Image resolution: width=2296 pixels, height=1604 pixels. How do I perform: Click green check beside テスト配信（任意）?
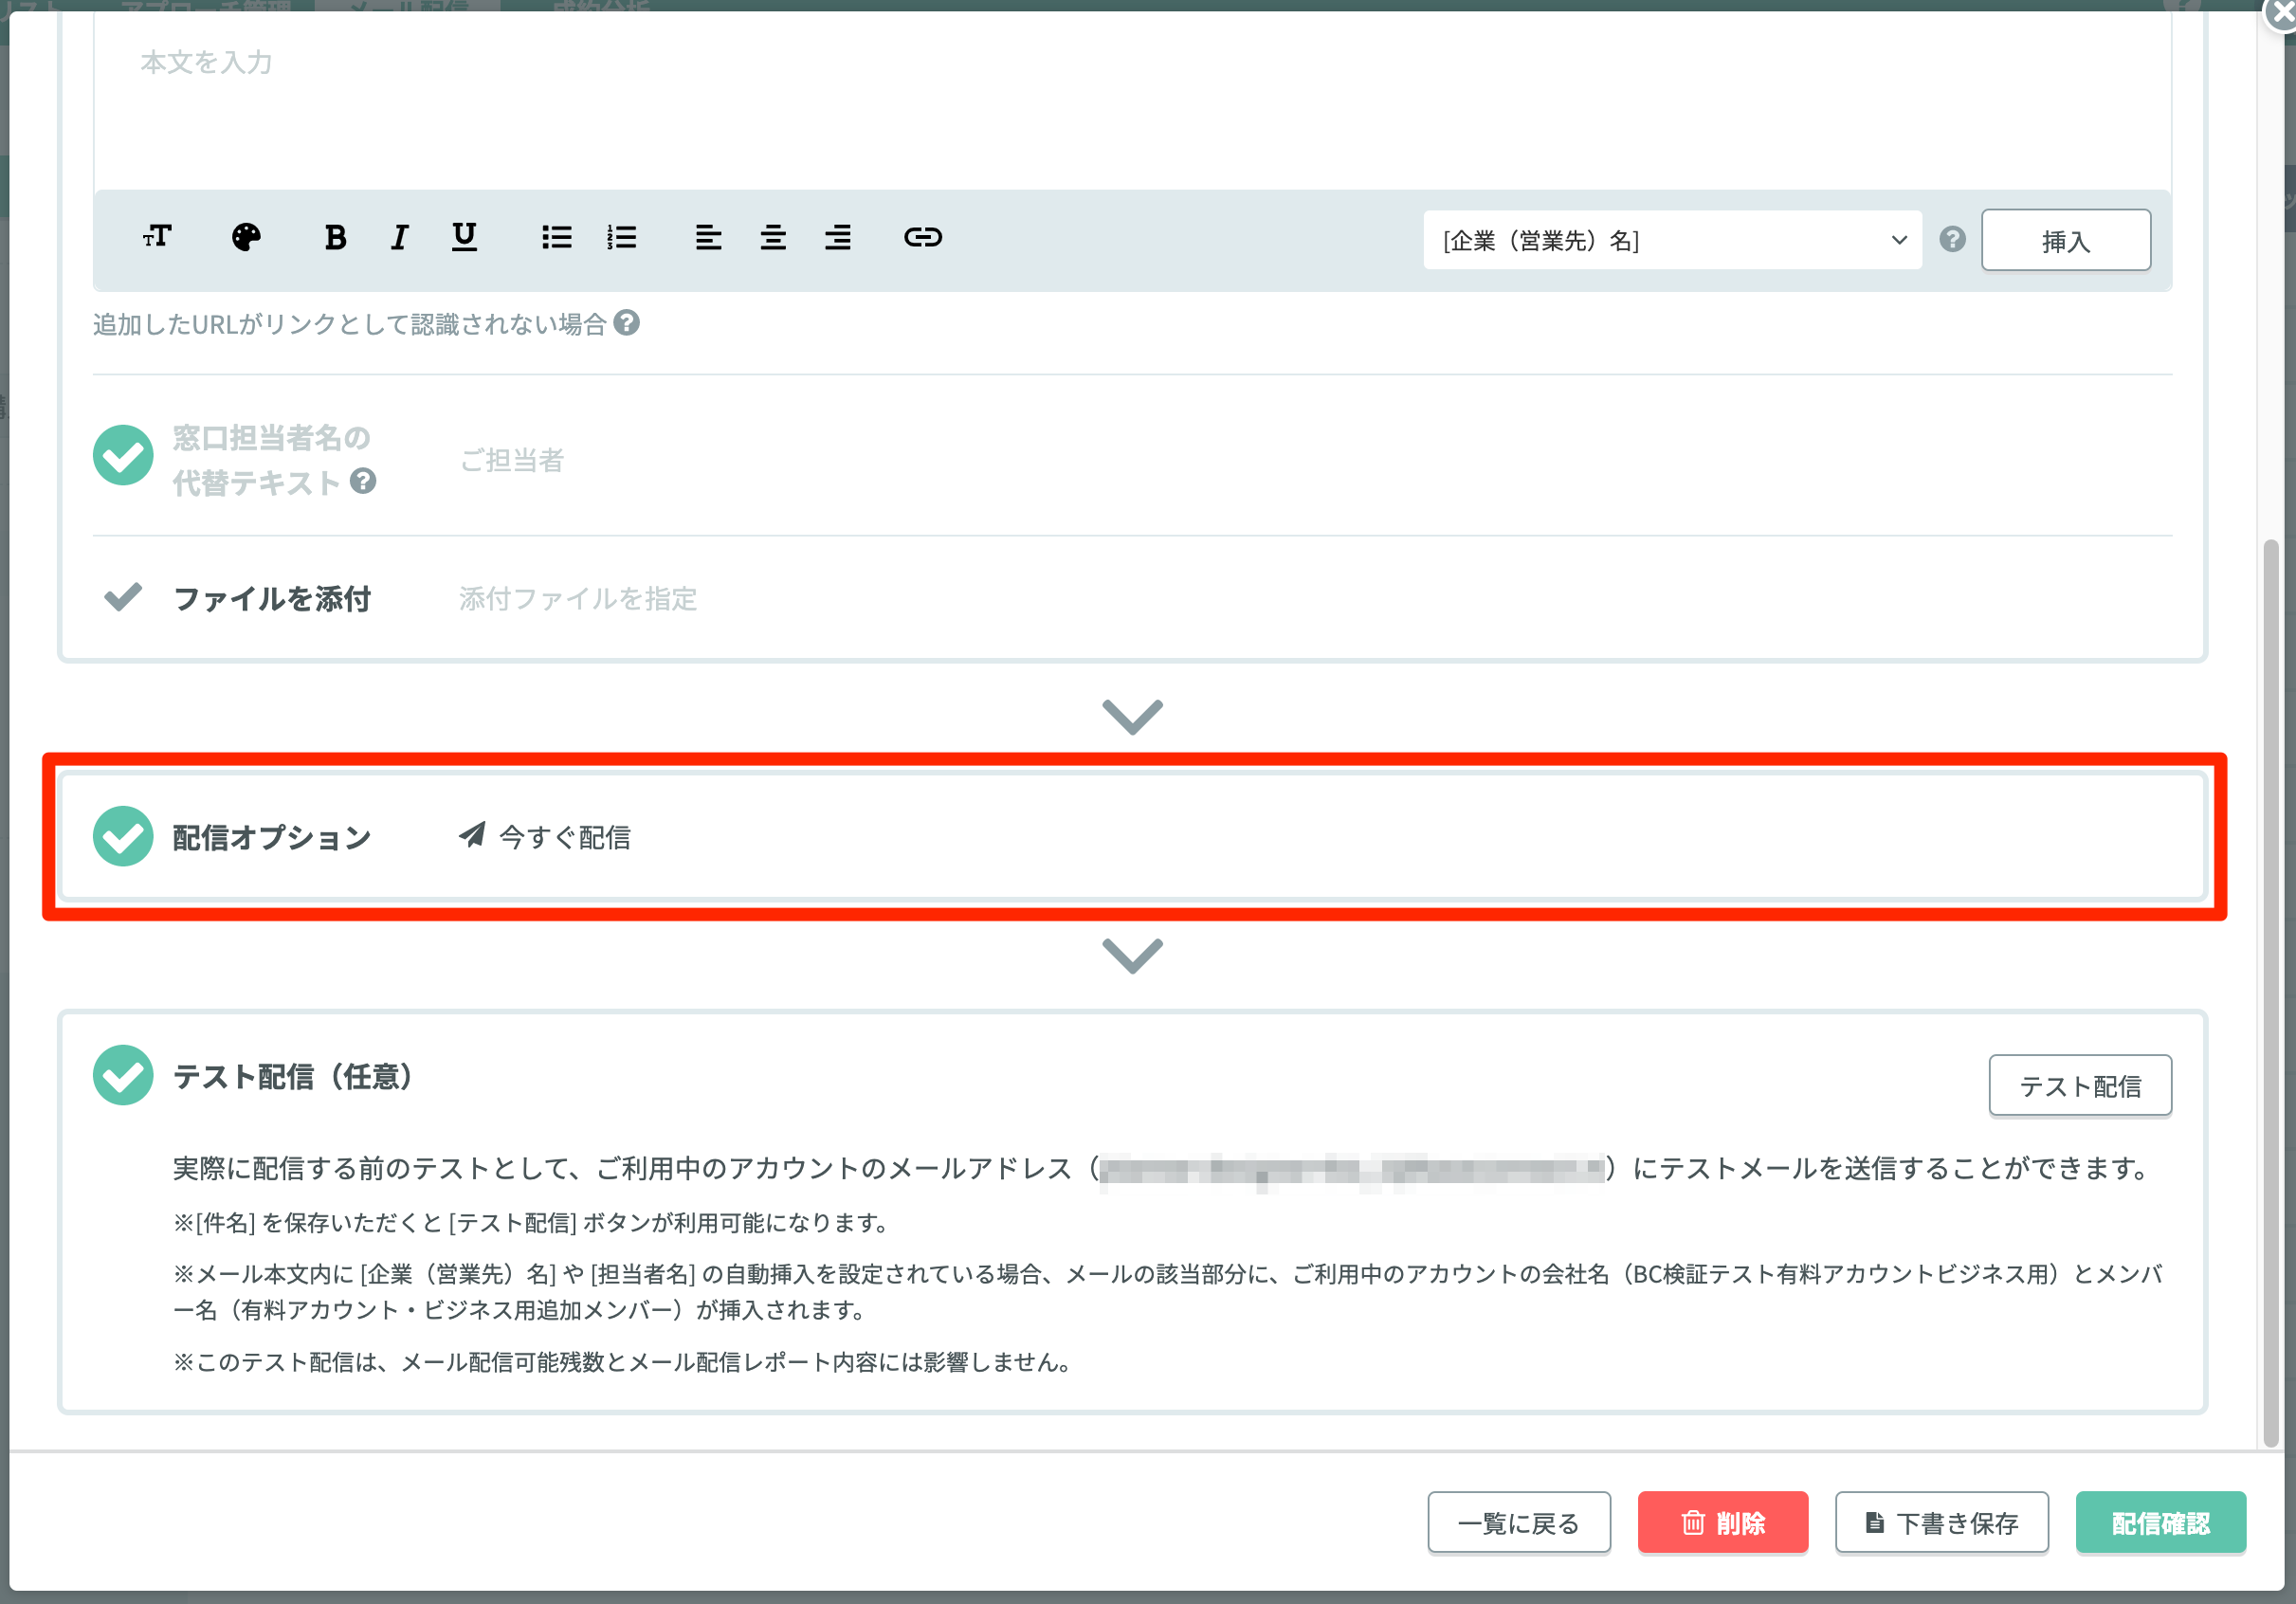tap(123, 1075)
